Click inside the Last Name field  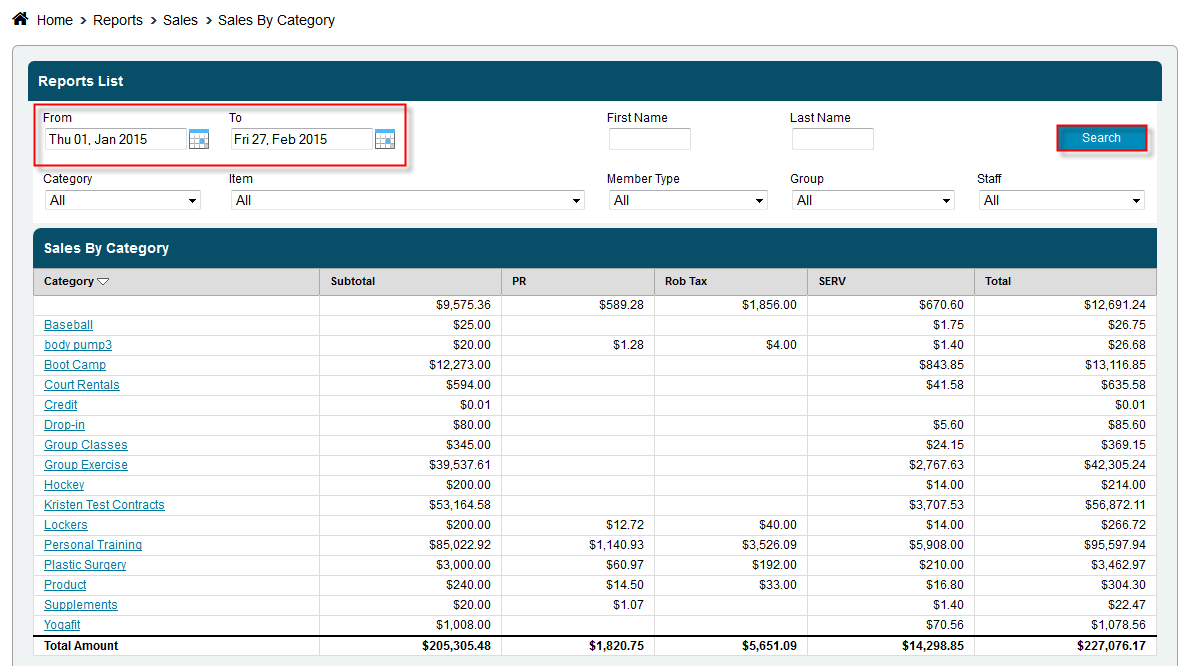832,138
